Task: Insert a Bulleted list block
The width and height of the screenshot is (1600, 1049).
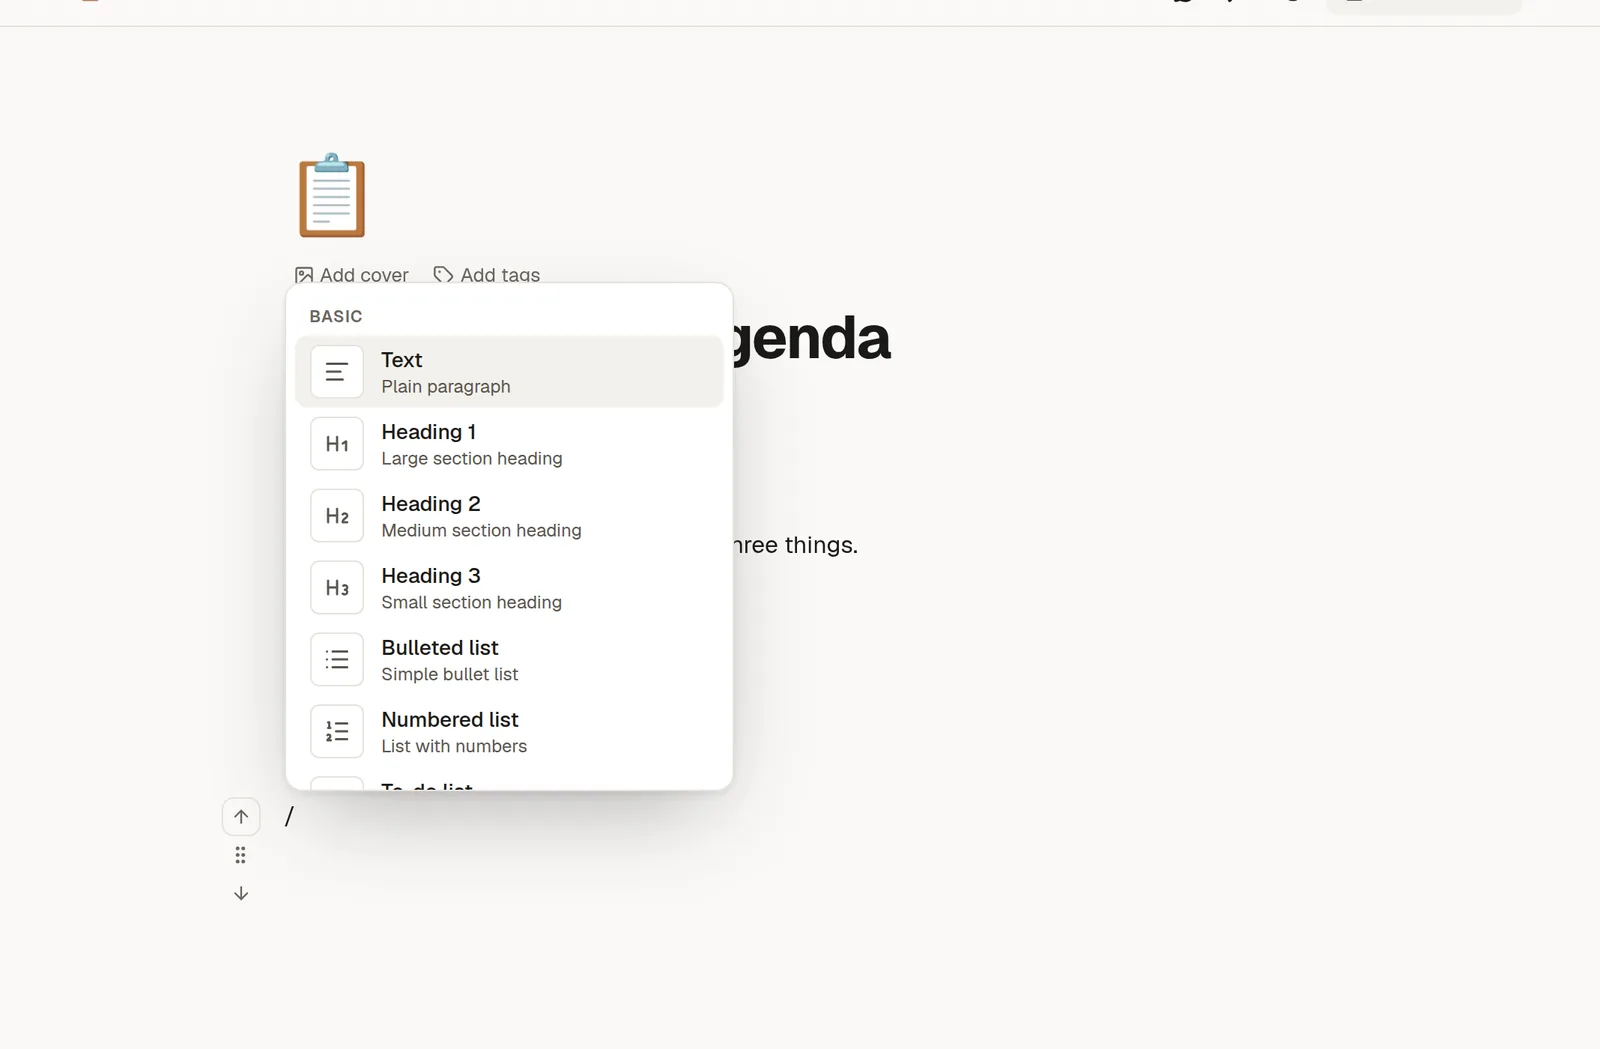Action: (x=509, y=660)
